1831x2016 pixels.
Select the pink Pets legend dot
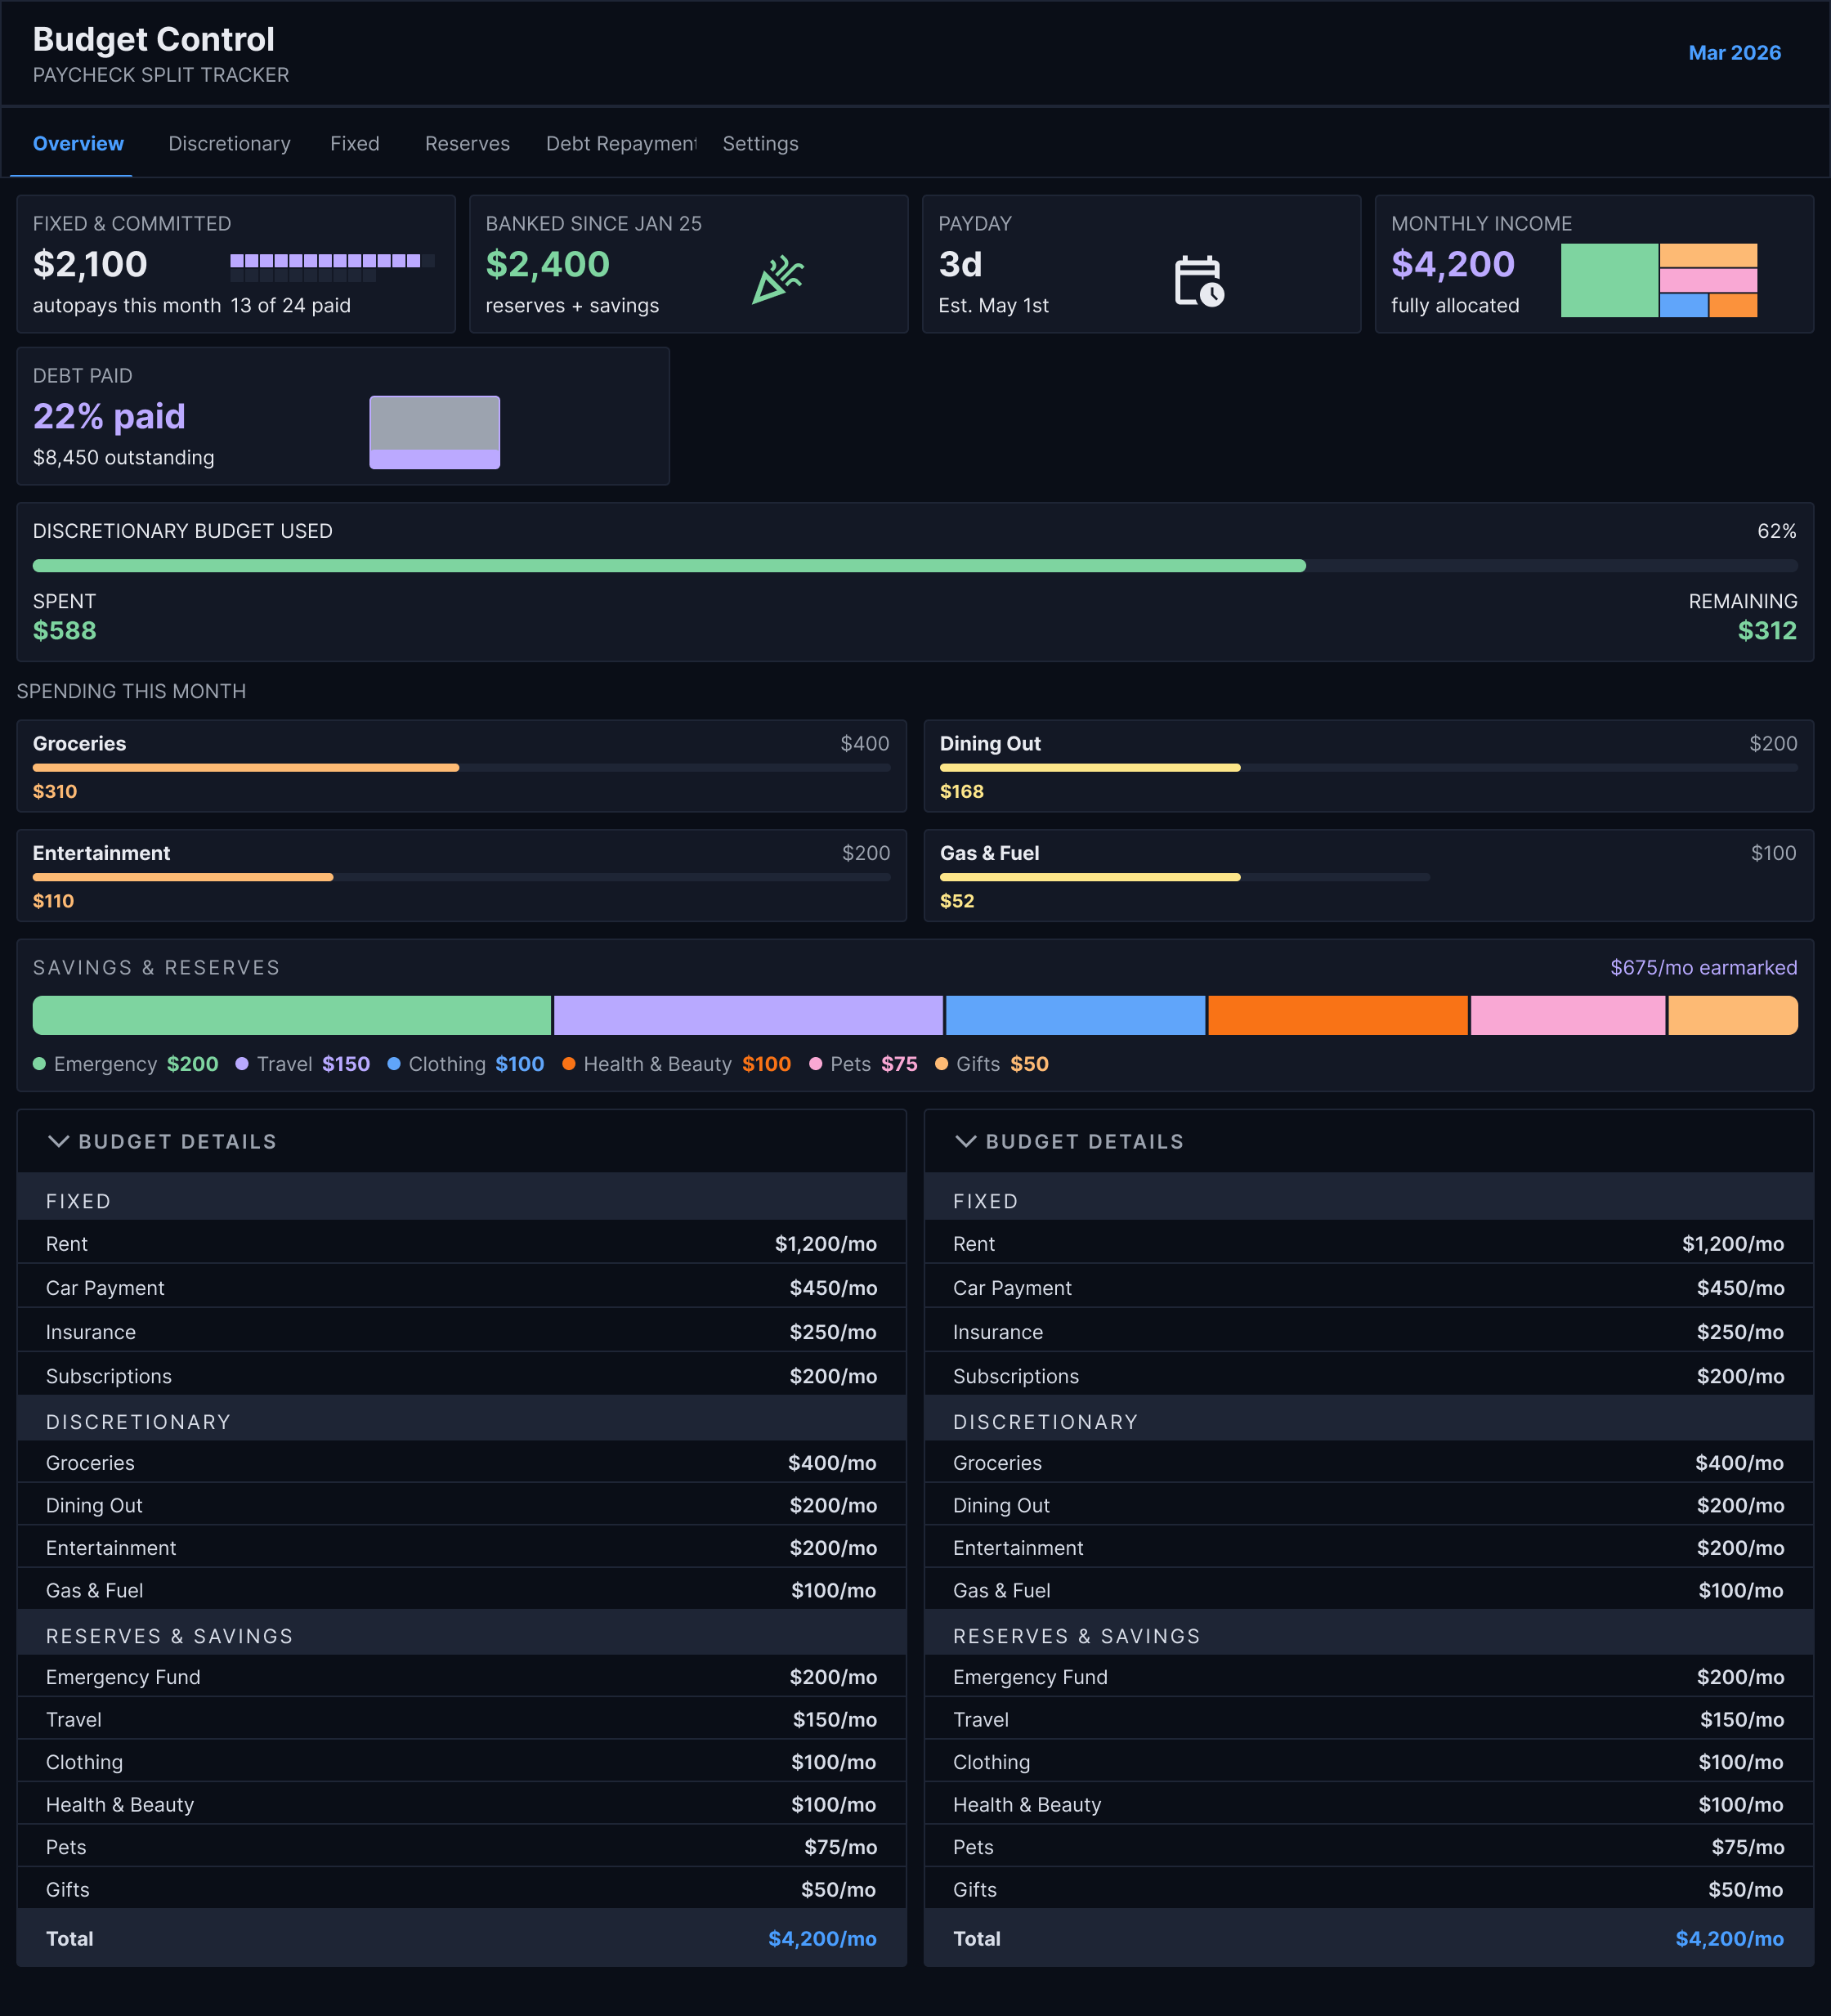click(x=817, y=1063)
